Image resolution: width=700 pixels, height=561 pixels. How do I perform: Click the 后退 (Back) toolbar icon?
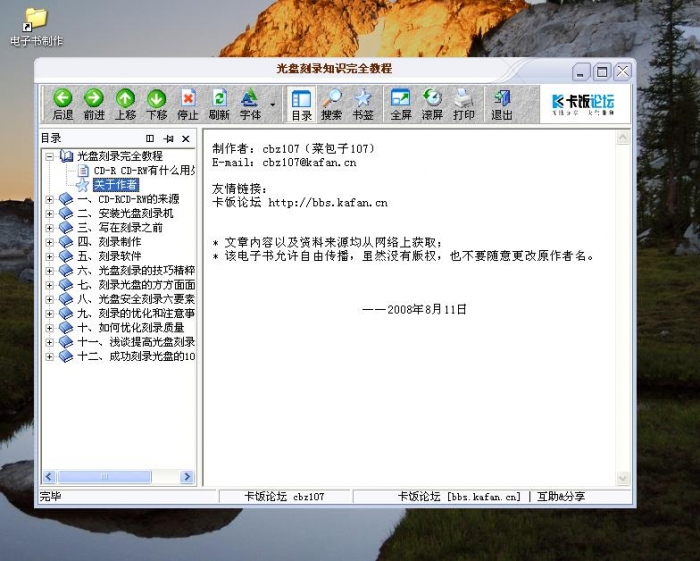coord(62,103)
